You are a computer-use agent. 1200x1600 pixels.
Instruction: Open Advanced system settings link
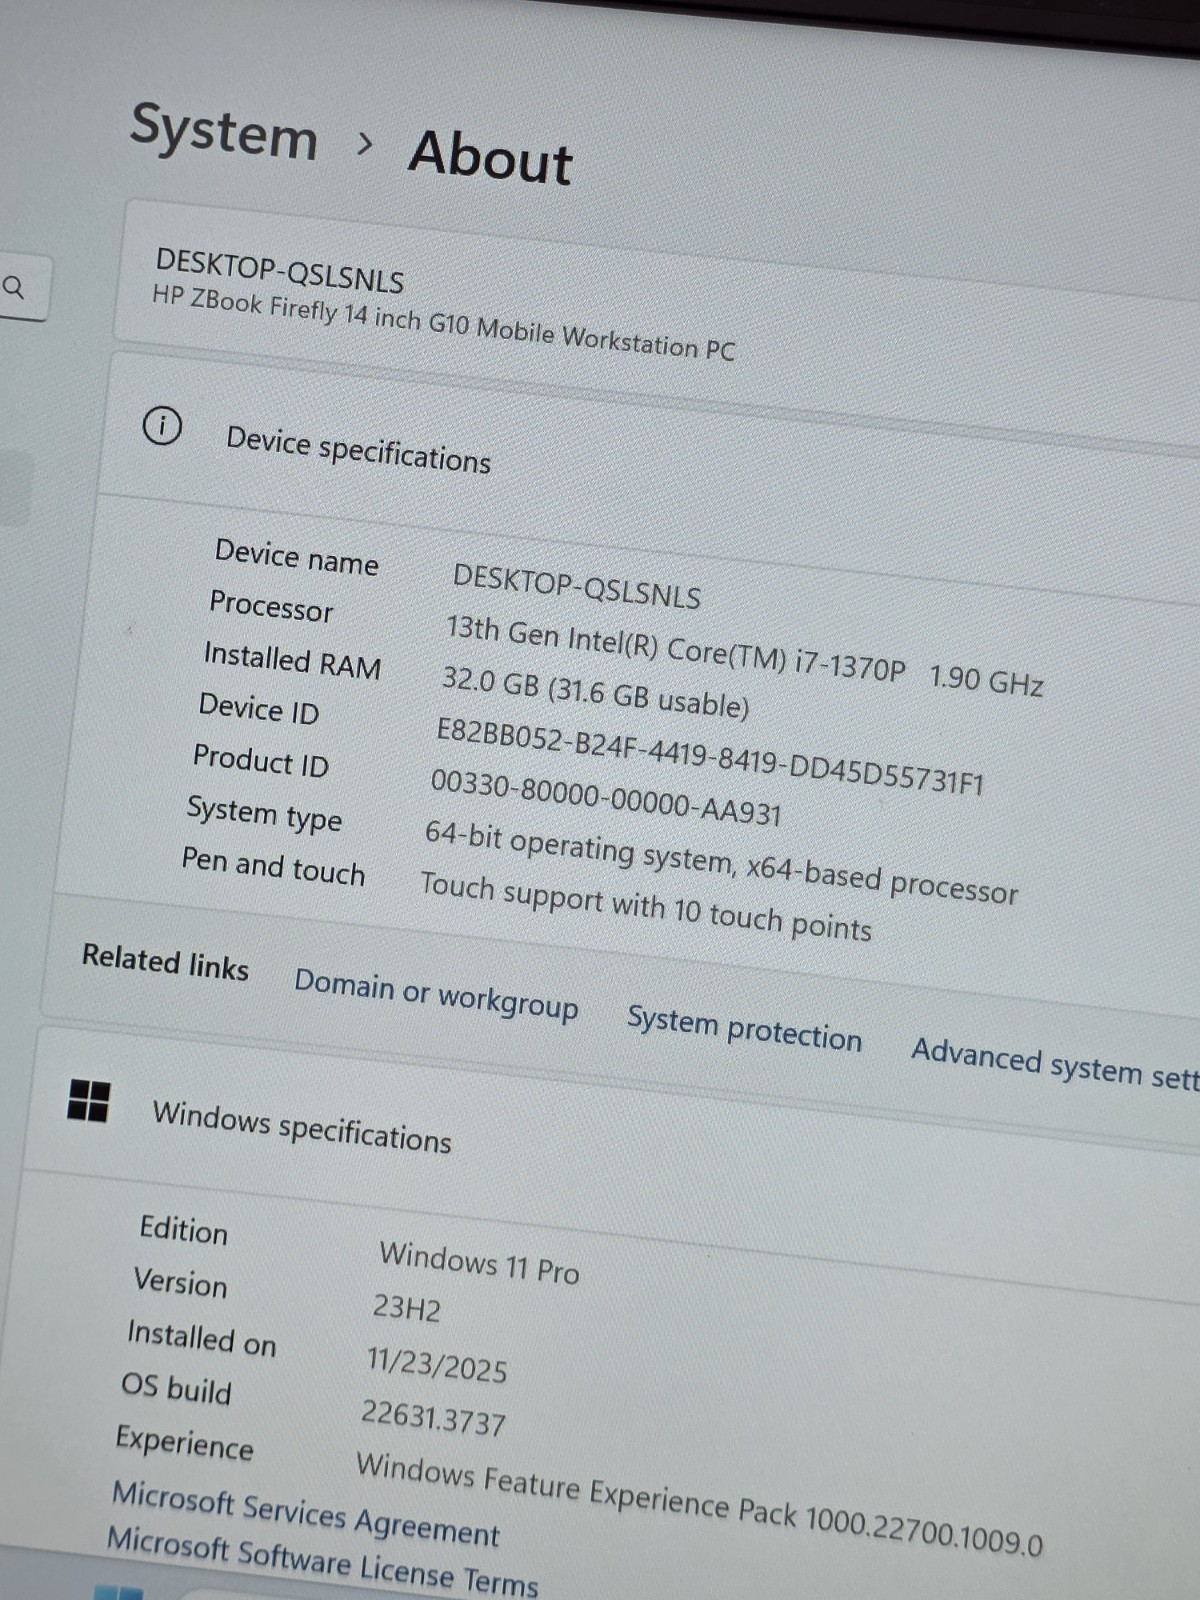1055,1064
